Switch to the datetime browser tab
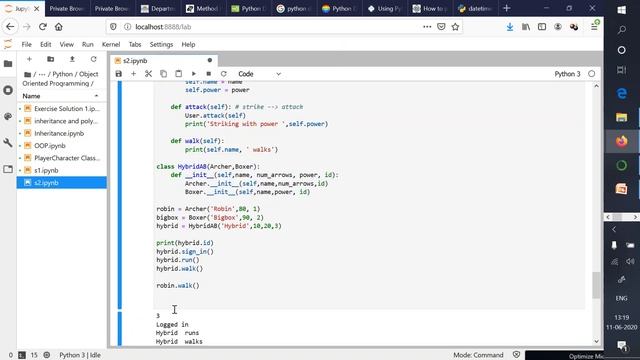The image size is (640, 360). tap(475, 8)
